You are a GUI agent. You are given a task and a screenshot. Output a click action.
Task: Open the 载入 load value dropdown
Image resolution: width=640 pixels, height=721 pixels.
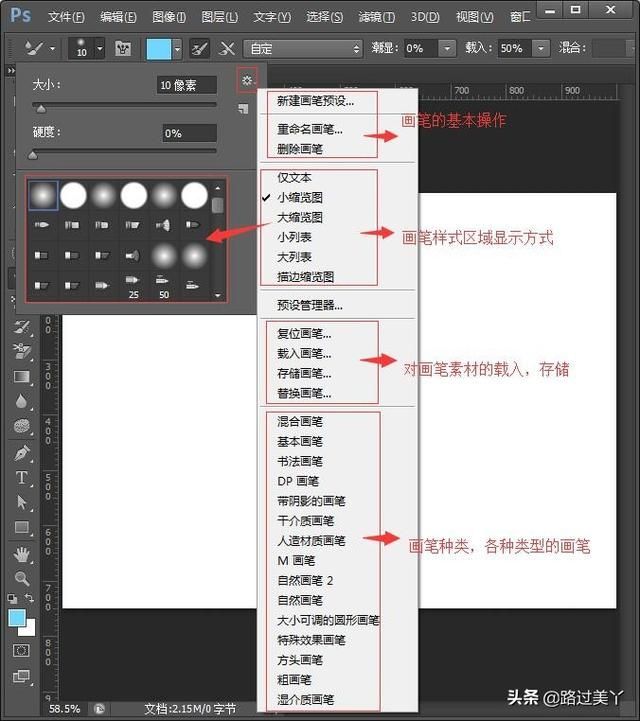541,48
